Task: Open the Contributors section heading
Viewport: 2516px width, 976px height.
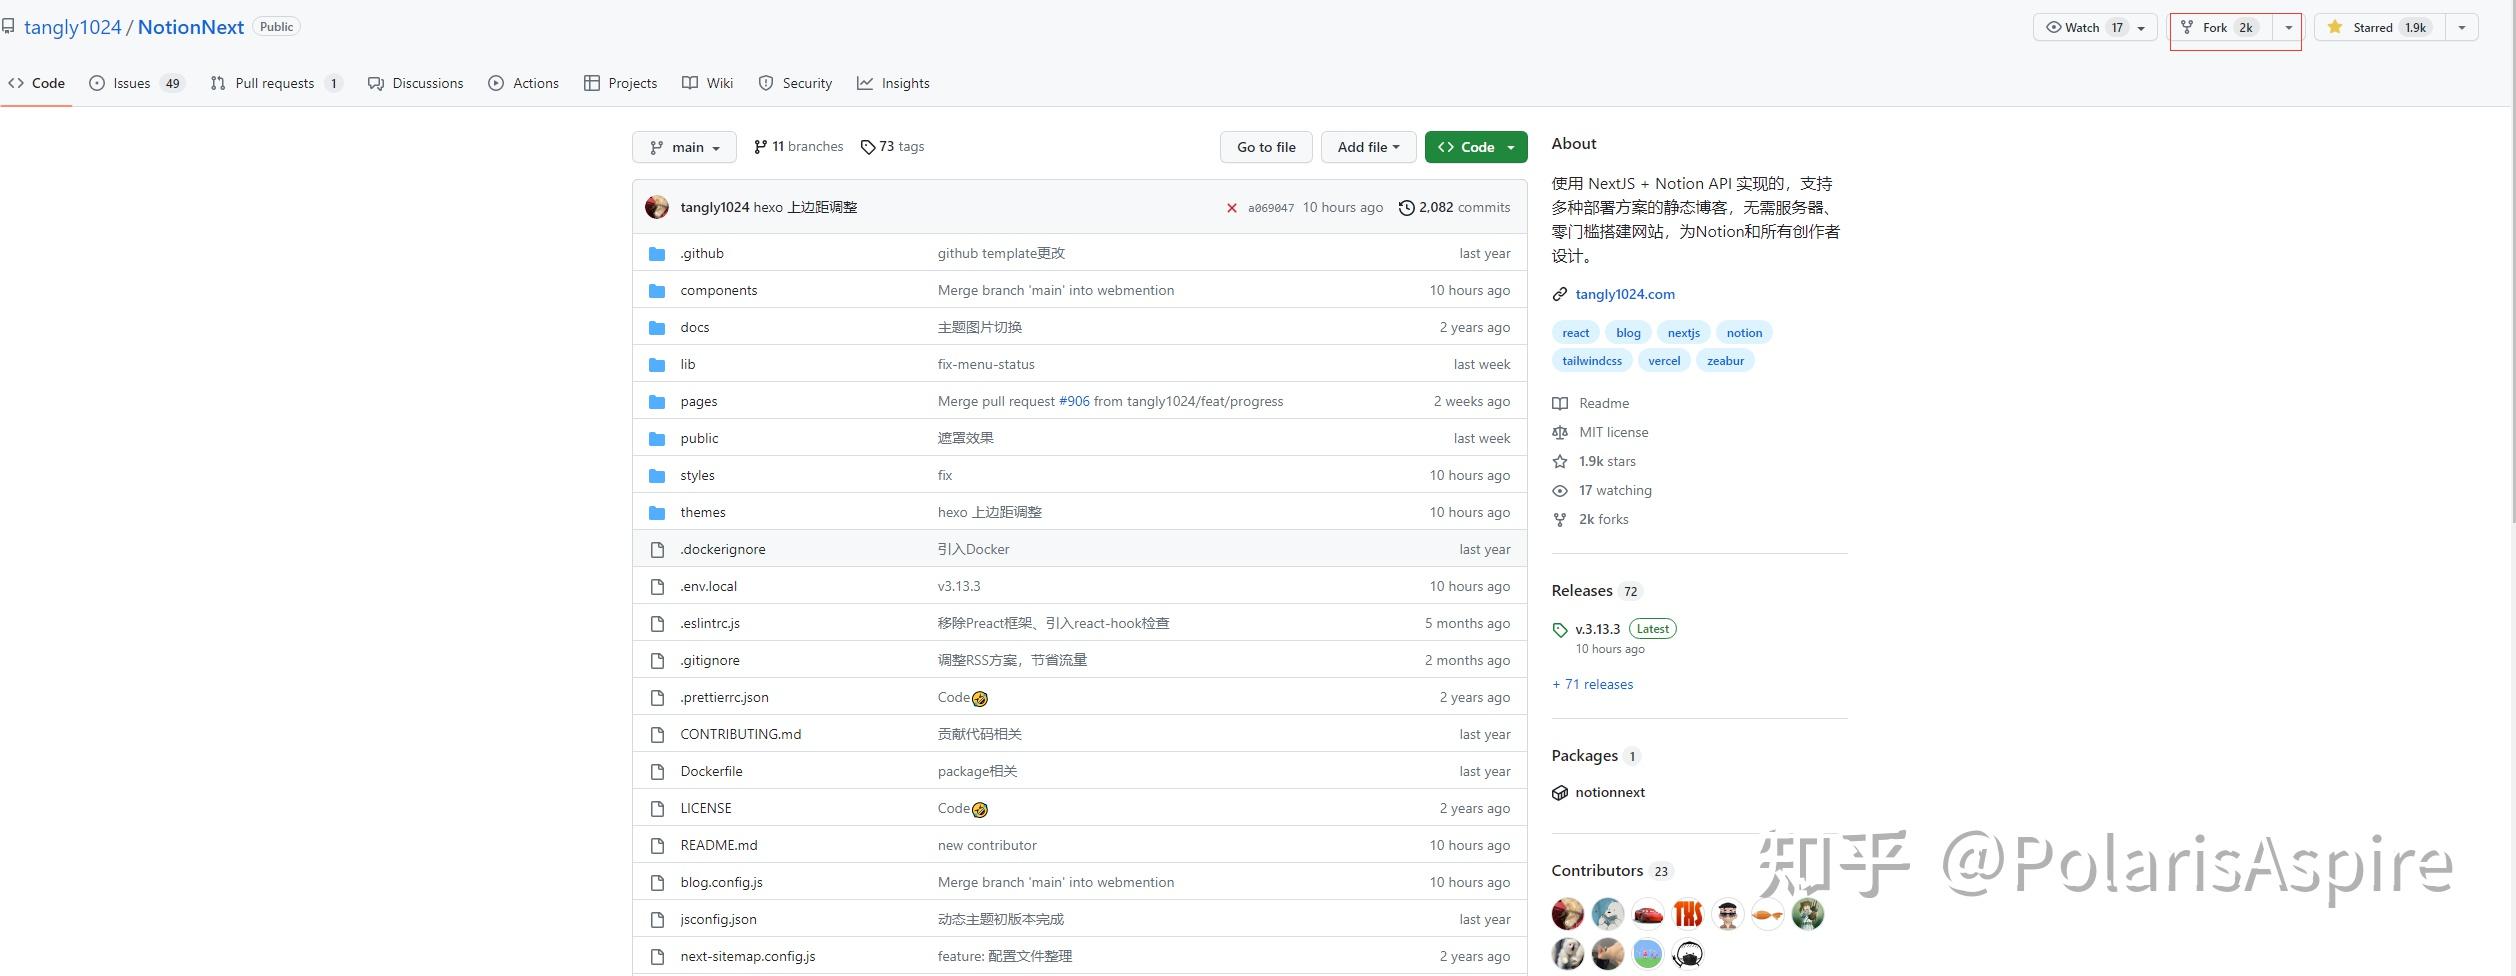Action: 1597,871
